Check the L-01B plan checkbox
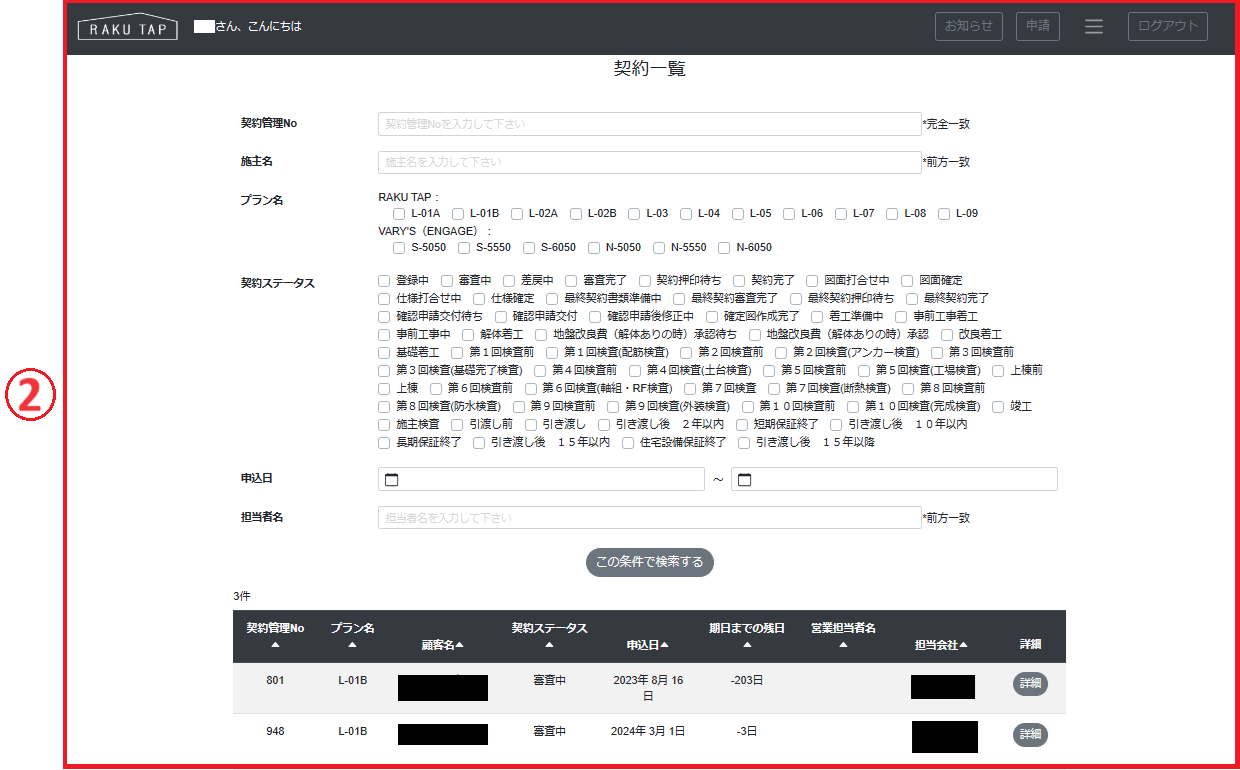This screenshot has height=770, width=1240. pos(458,214)
